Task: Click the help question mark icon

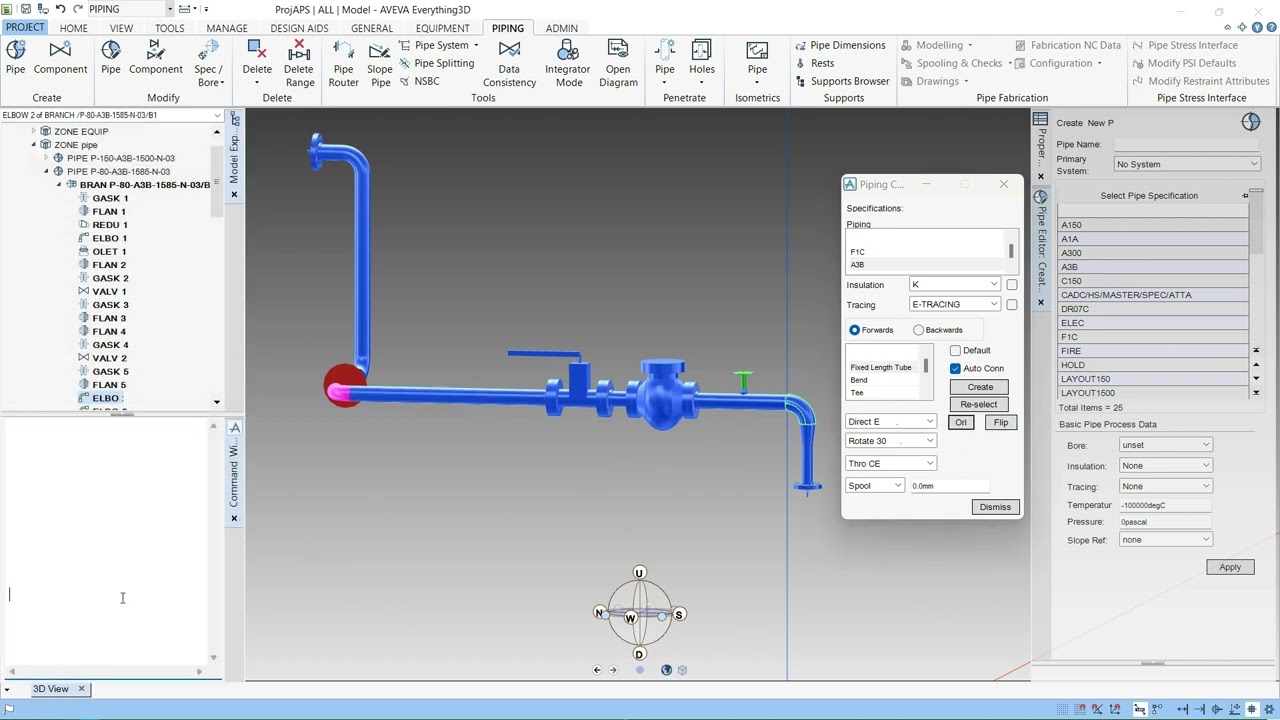Action: coord(1271,27)
